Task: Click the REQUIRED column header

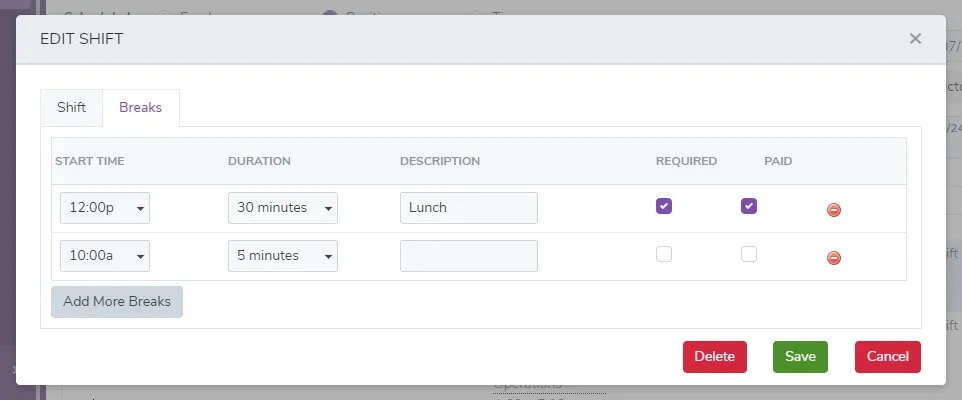Action: [x=687, y=161]
